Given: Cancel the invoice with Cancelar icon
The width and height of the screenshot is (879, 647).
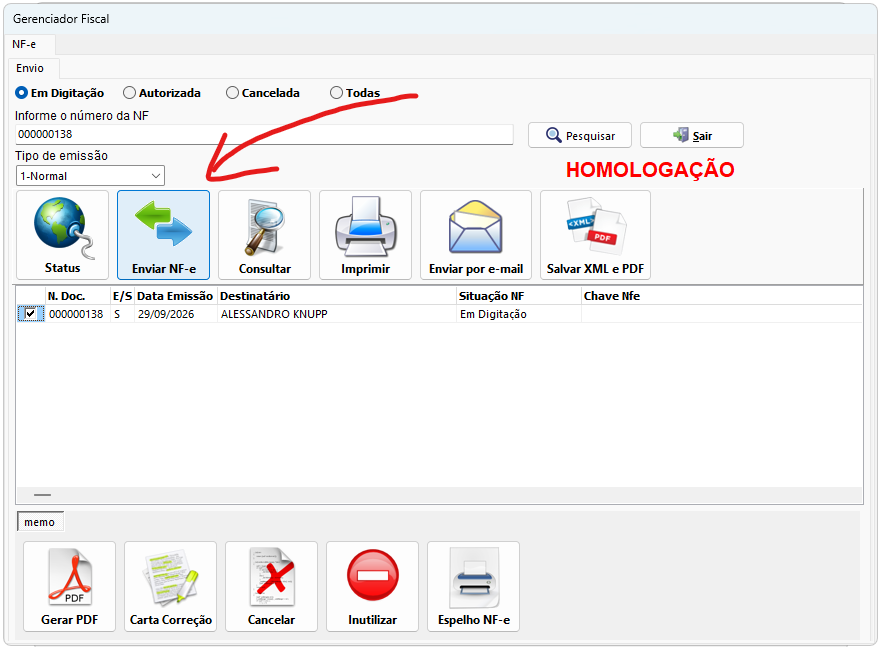Looking at the screenshot, I should coord(271,586).
